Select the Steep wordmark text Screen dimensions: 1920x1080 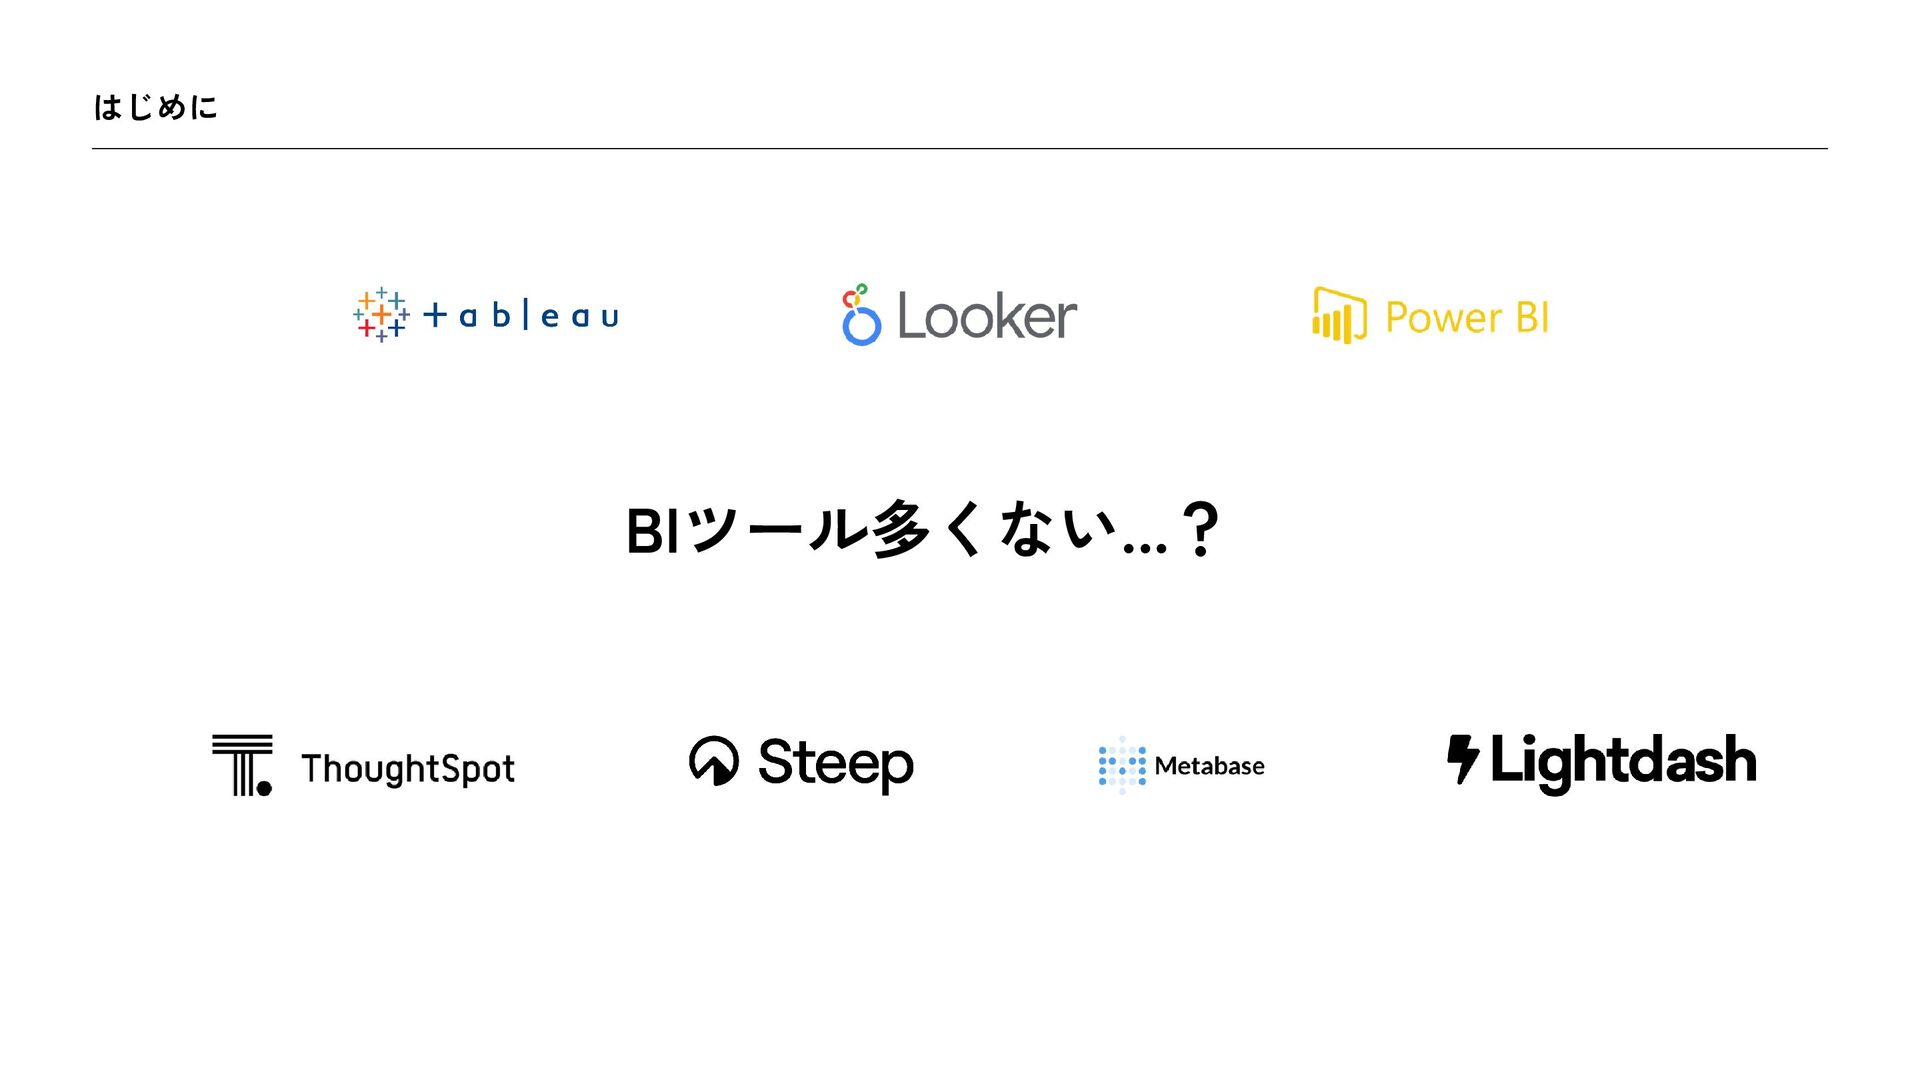click(836, 764)
